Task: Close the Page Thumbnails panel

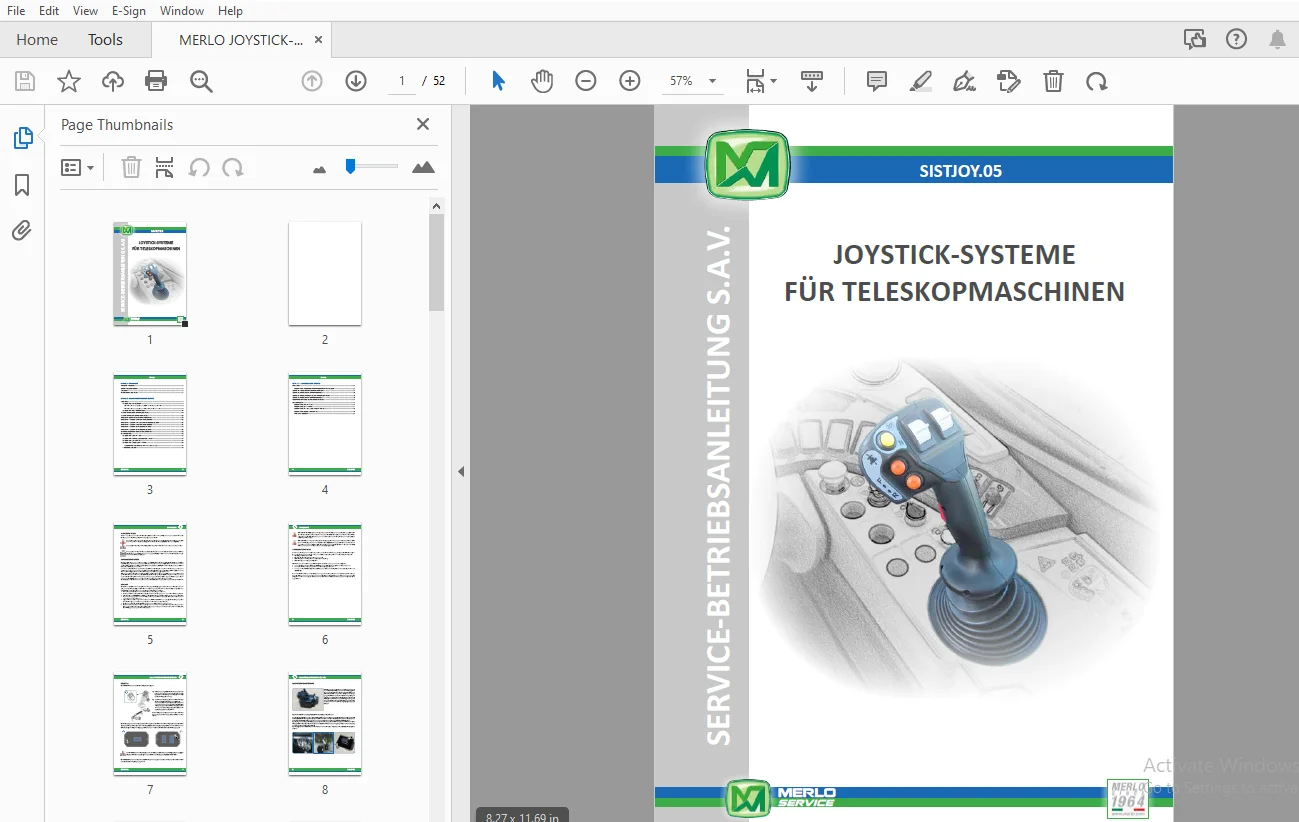Action: (423, 124)
